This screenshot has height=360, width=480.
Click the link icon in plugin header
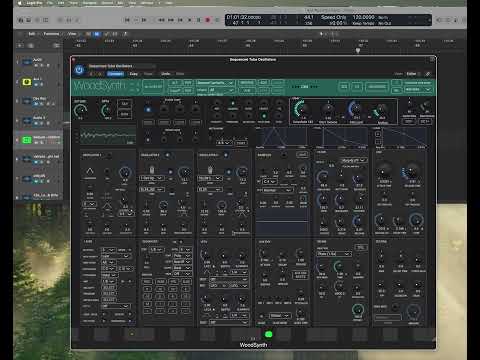click(428, 74)
